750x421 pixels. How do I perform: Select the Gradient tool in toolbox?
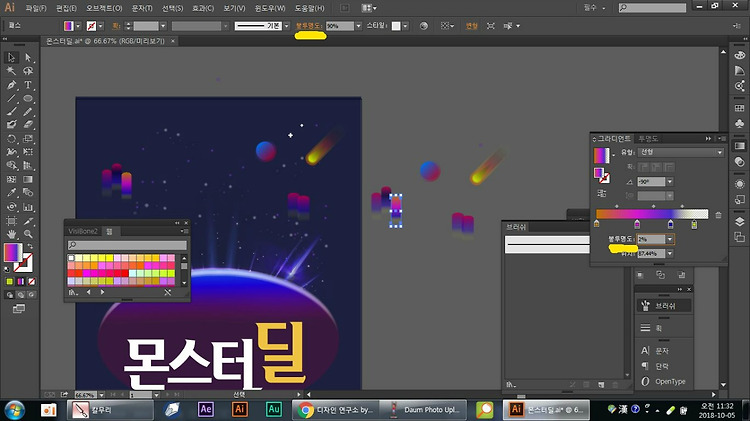click(28, 179)
